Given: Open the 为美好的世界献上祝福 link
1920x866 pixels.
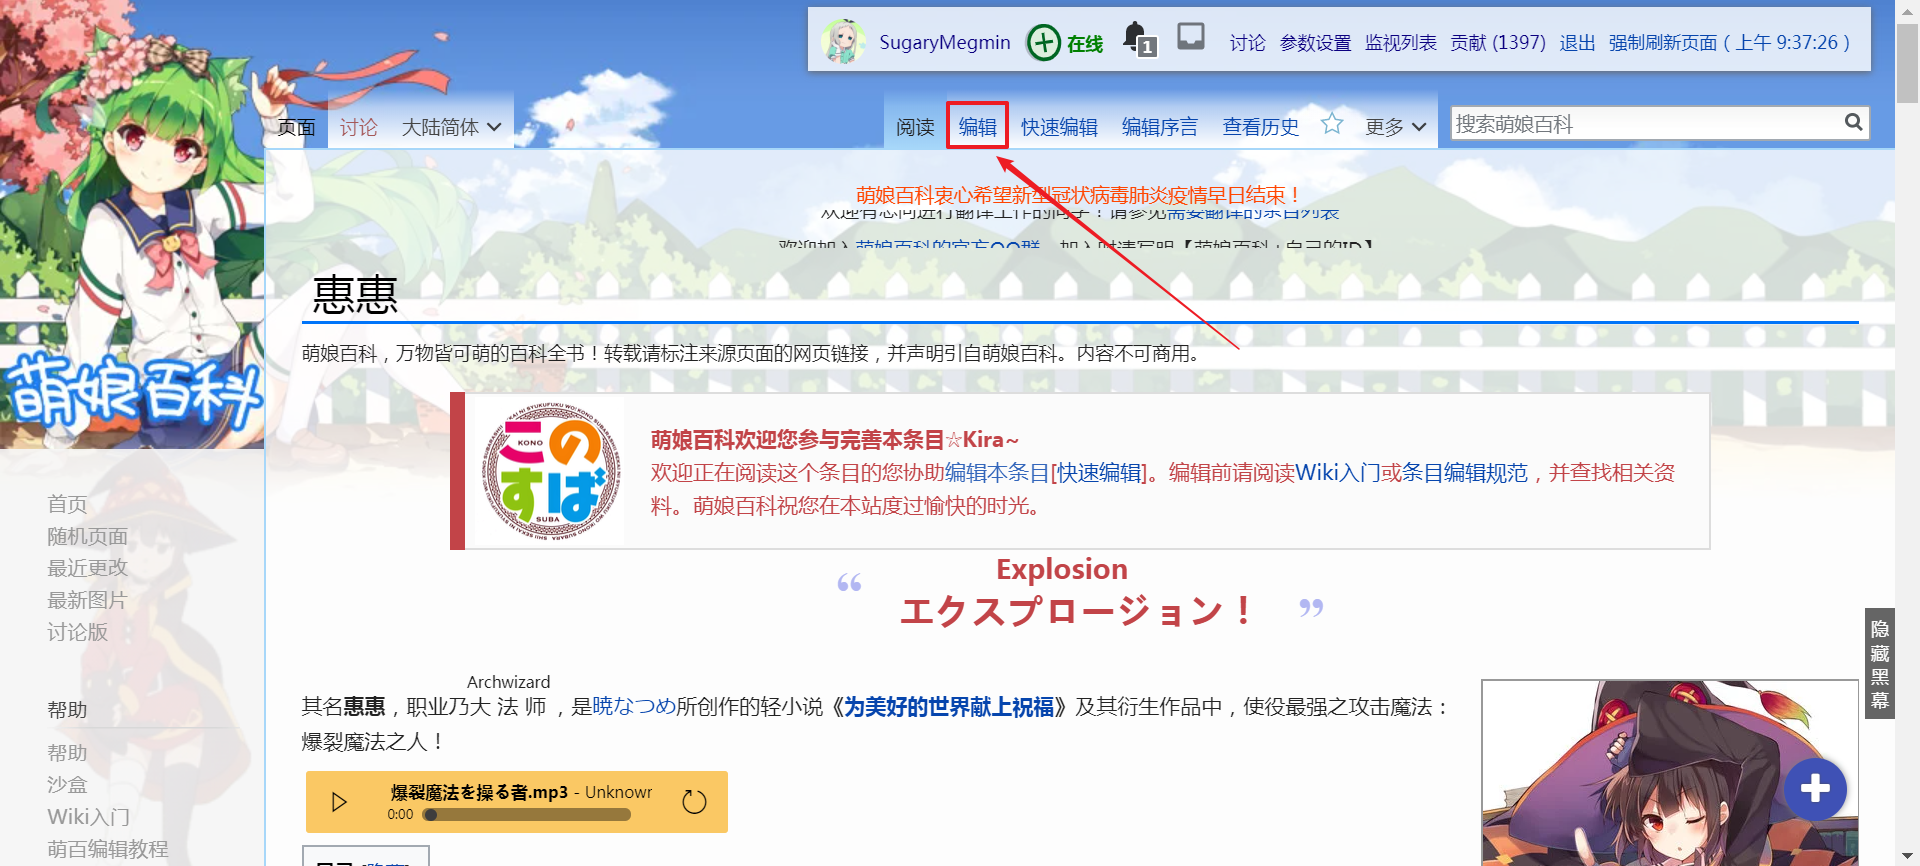Looking at the screenshot, I should click(x=949, y=707).
